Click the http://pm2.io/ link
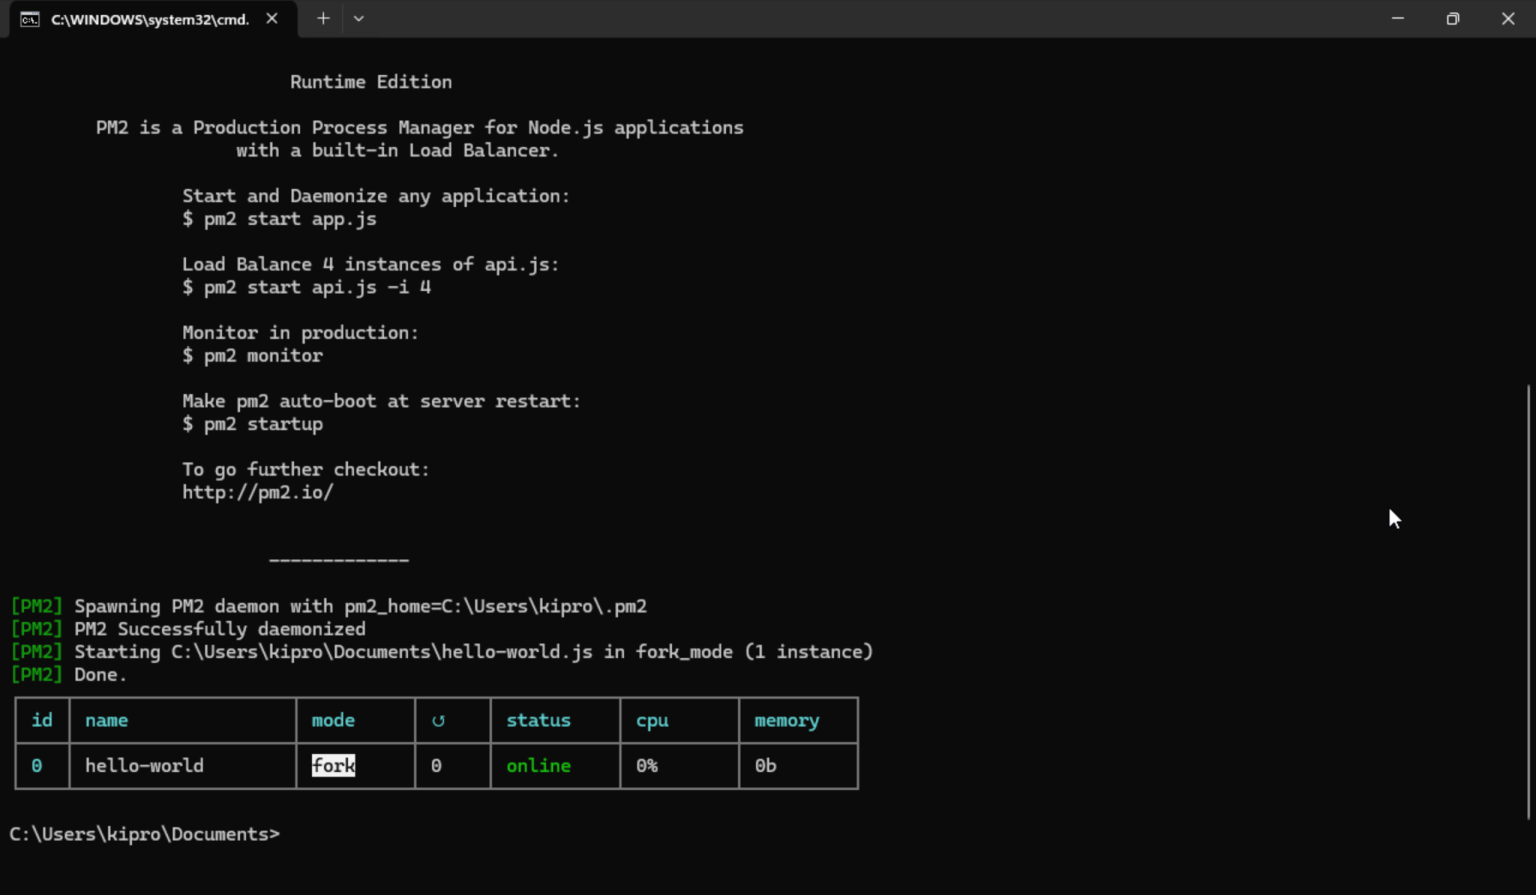1536x895 pixels. point(257,492)
